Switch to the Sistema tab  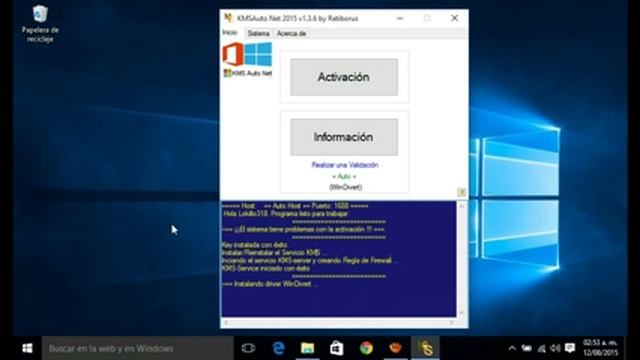[x=258, y=33]
